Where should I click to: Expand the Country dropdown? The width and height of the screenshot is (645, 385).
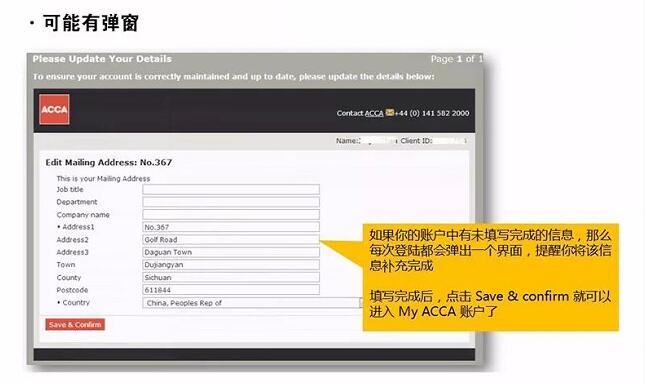(x=252, y=303)
